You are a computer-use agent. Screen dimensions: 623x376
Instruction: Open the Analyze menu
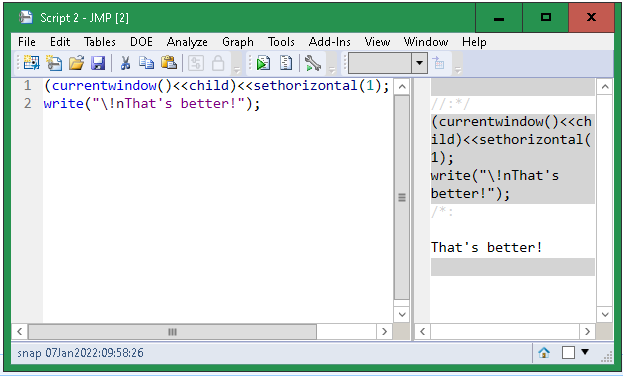[x=187, y=42]
